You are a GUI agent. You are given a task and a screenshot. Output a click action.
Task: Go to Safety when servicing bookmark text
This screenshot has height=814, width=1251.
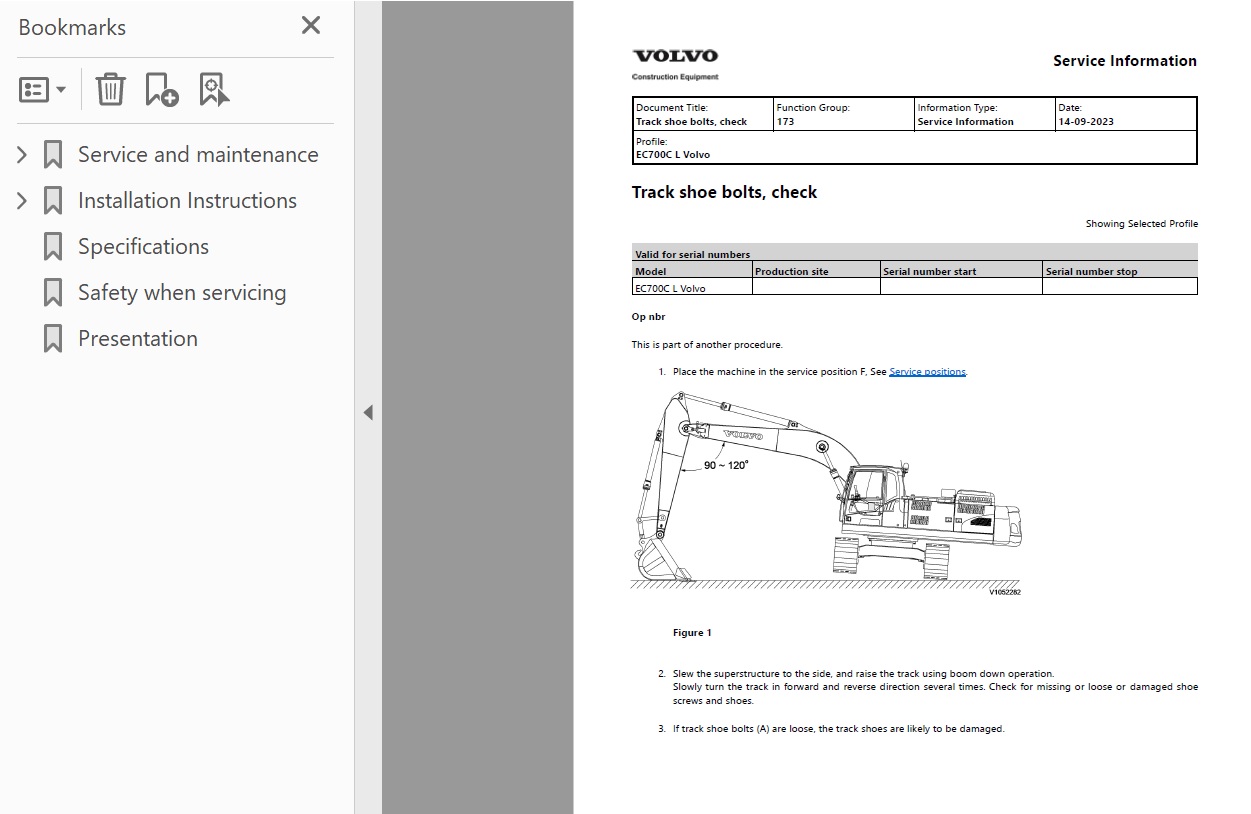tap(182, 293)
